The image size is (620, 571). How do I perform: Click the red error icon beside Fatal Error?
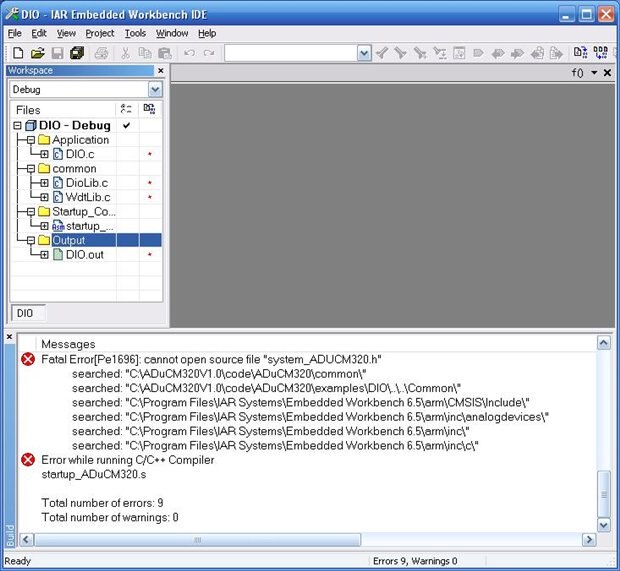click(x=28, y=359)
